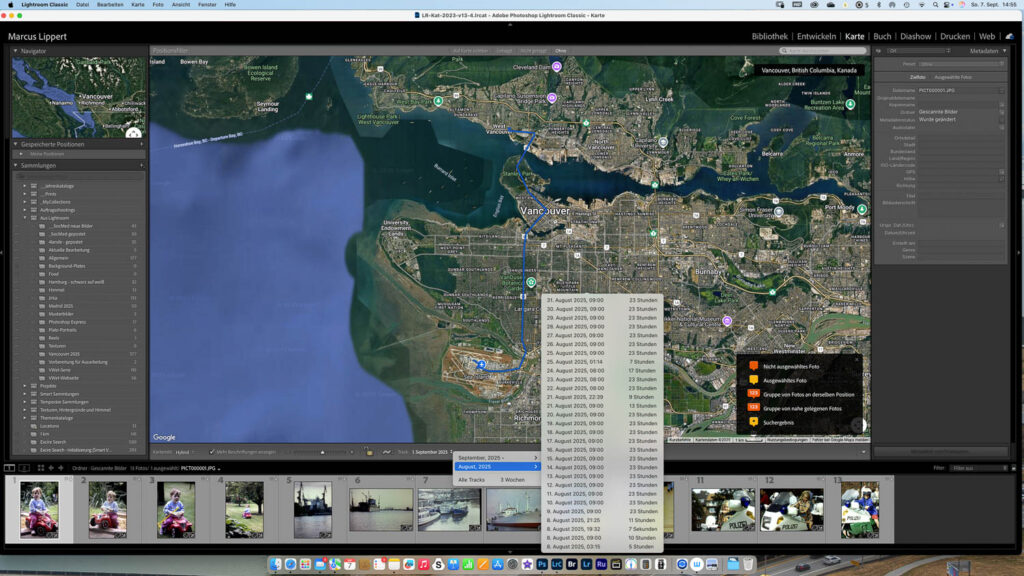Switch to the Drucken module

pos(955,37)
